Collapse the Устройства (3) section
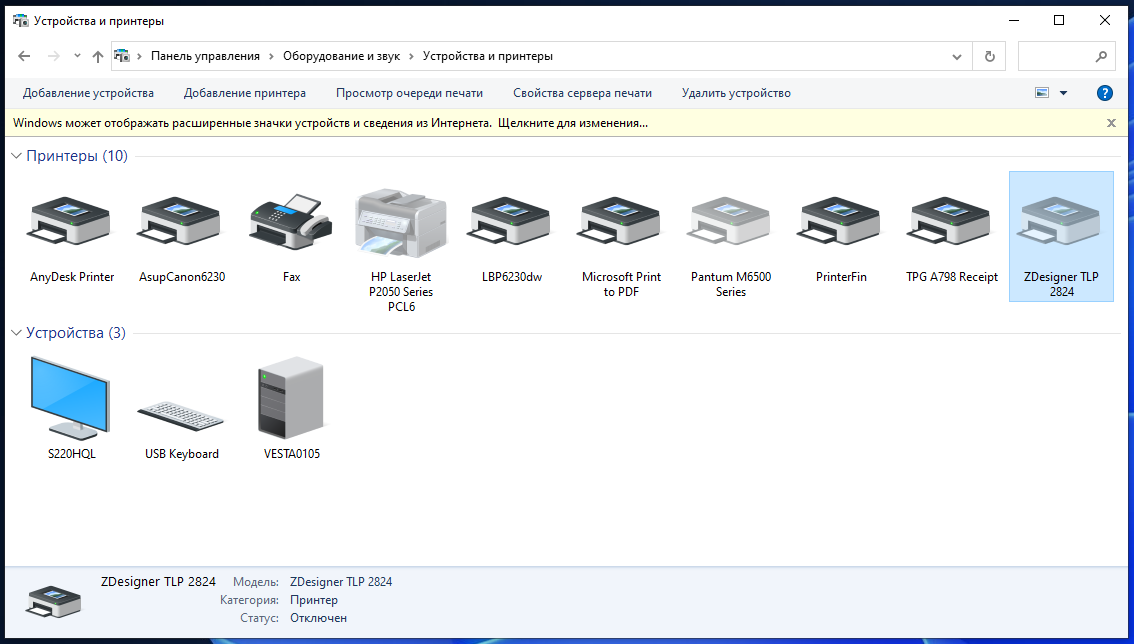This screenshot has width=1134, height=644. (x=14, y=332)
